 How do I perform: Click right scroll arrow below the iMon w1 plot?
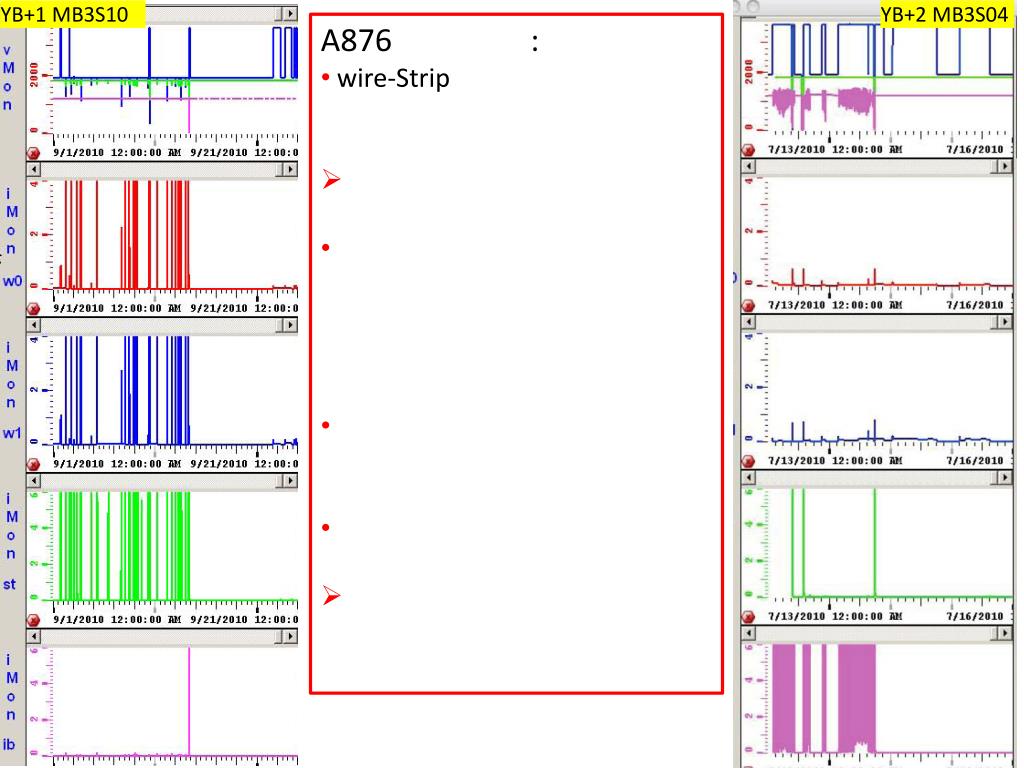[290, 481]
